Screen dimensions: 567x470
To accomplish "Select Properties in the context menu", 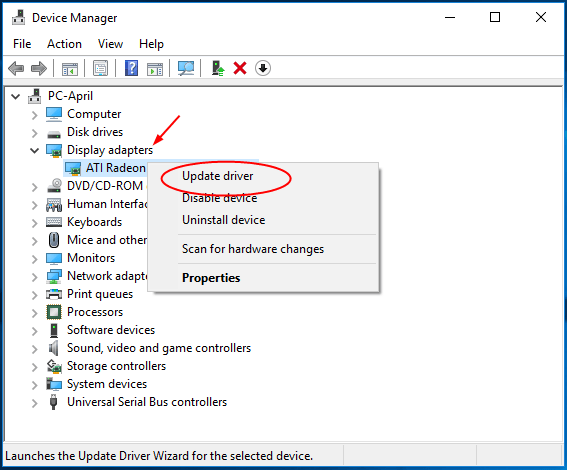I will point(211,278).
